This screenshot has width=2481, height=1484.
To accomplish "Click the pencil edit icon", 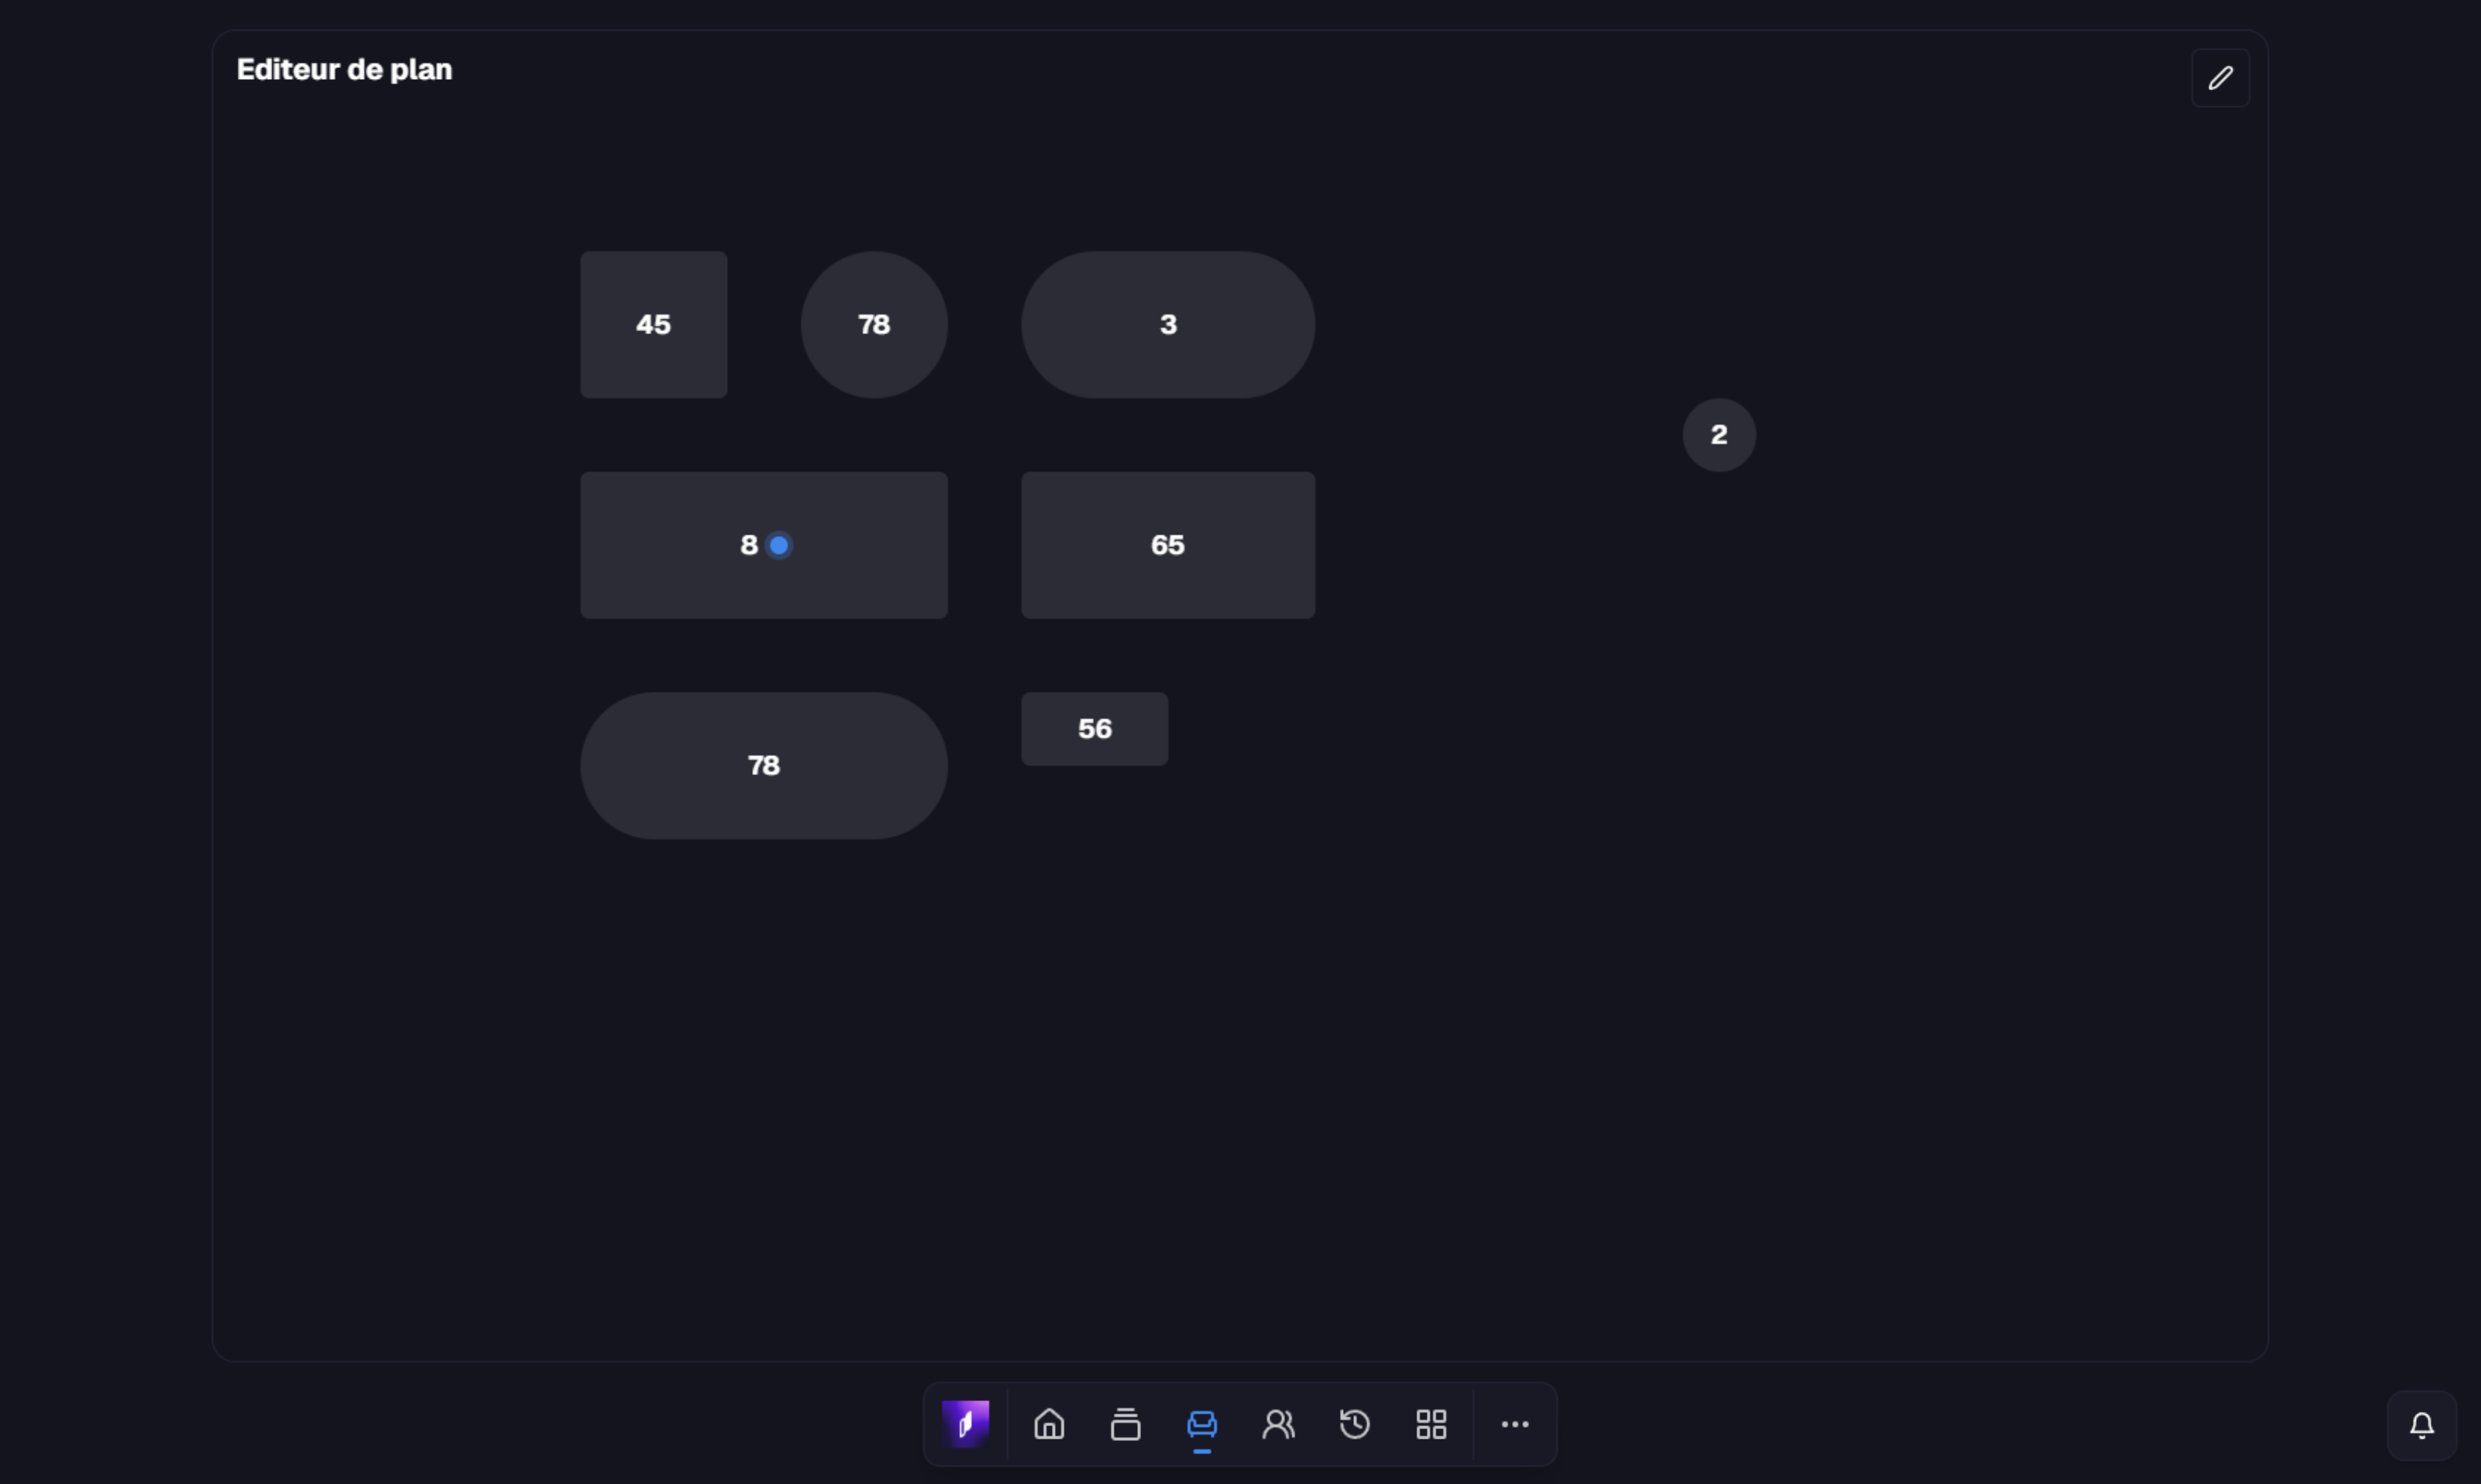I will (2220, 78).
